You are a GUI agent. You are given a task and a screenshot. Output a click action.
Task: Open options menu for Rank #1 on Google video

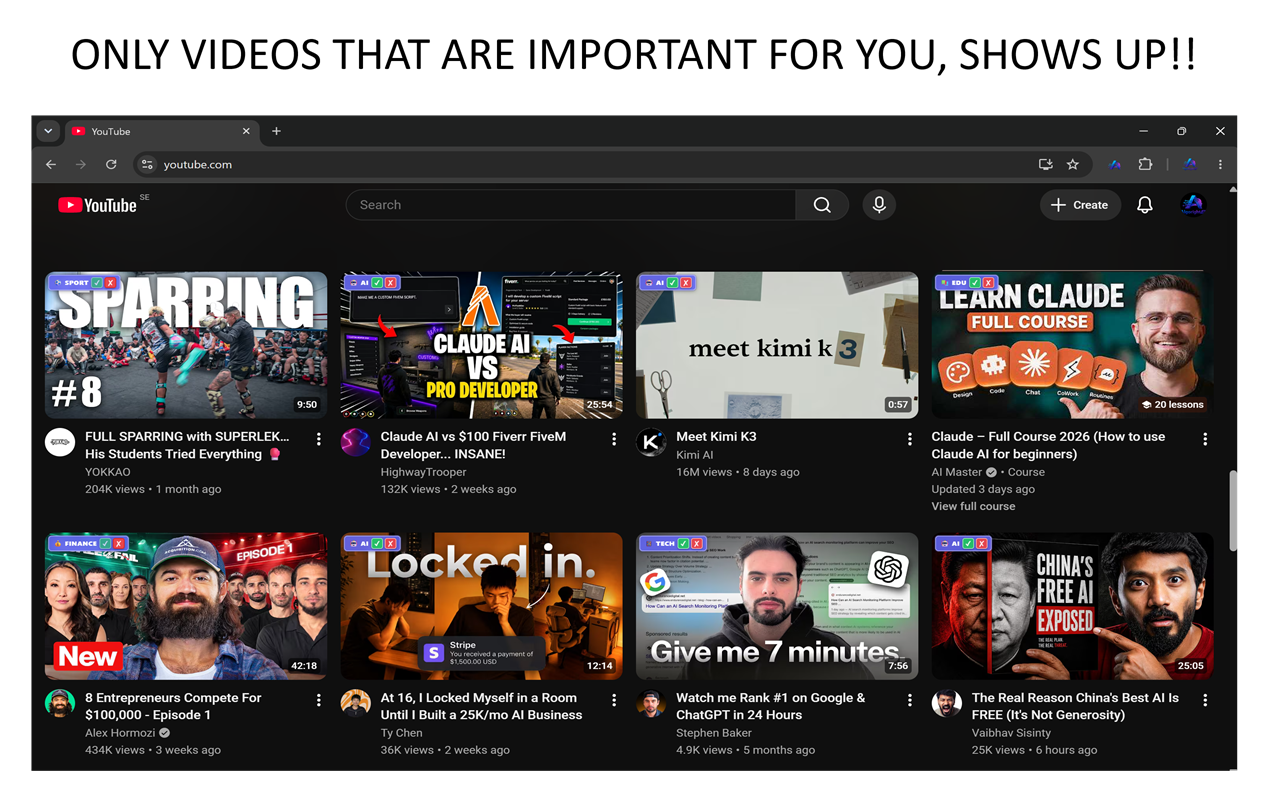point(910,700)
